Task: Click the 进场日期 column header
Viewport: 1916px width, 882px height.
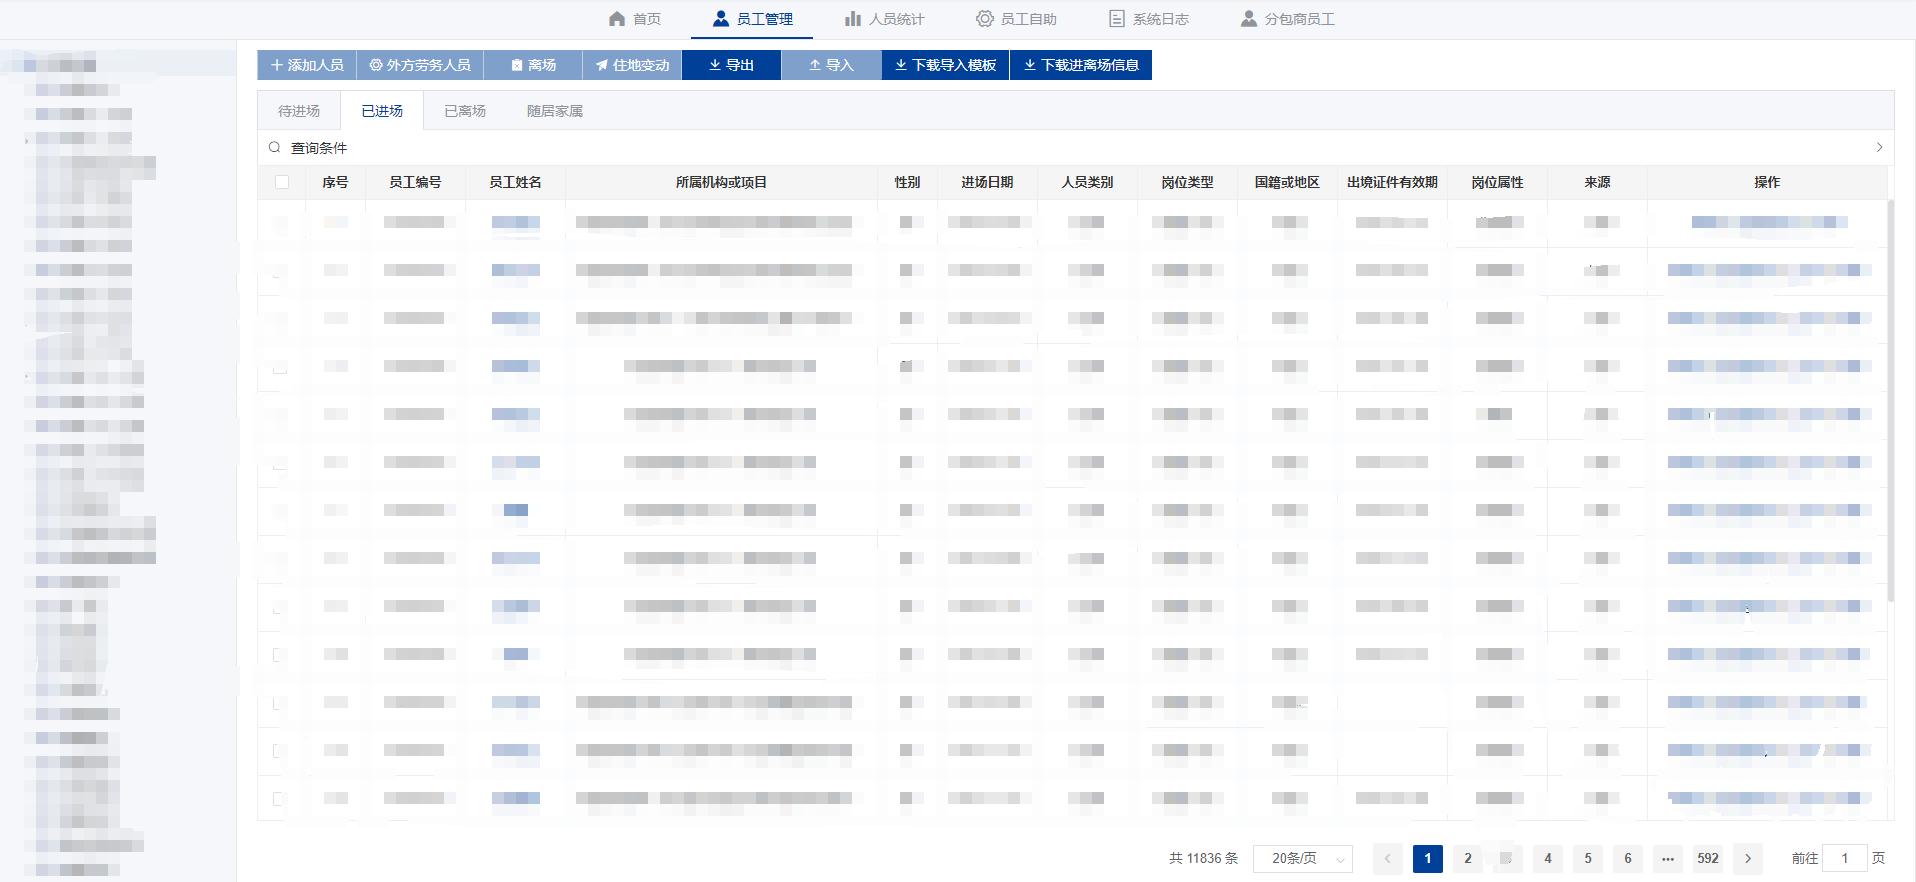Action: pos(987,182)
